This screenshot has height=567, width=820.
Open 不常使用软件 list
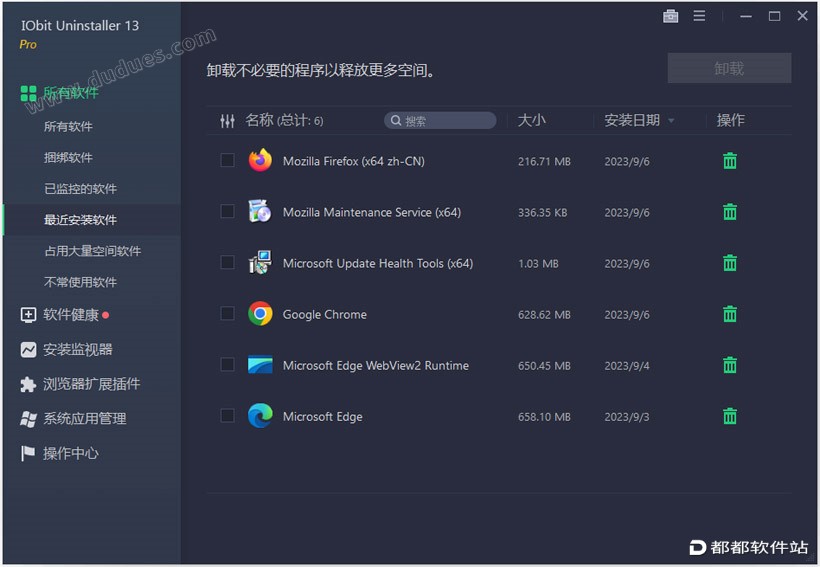click(x=80, y=282)
